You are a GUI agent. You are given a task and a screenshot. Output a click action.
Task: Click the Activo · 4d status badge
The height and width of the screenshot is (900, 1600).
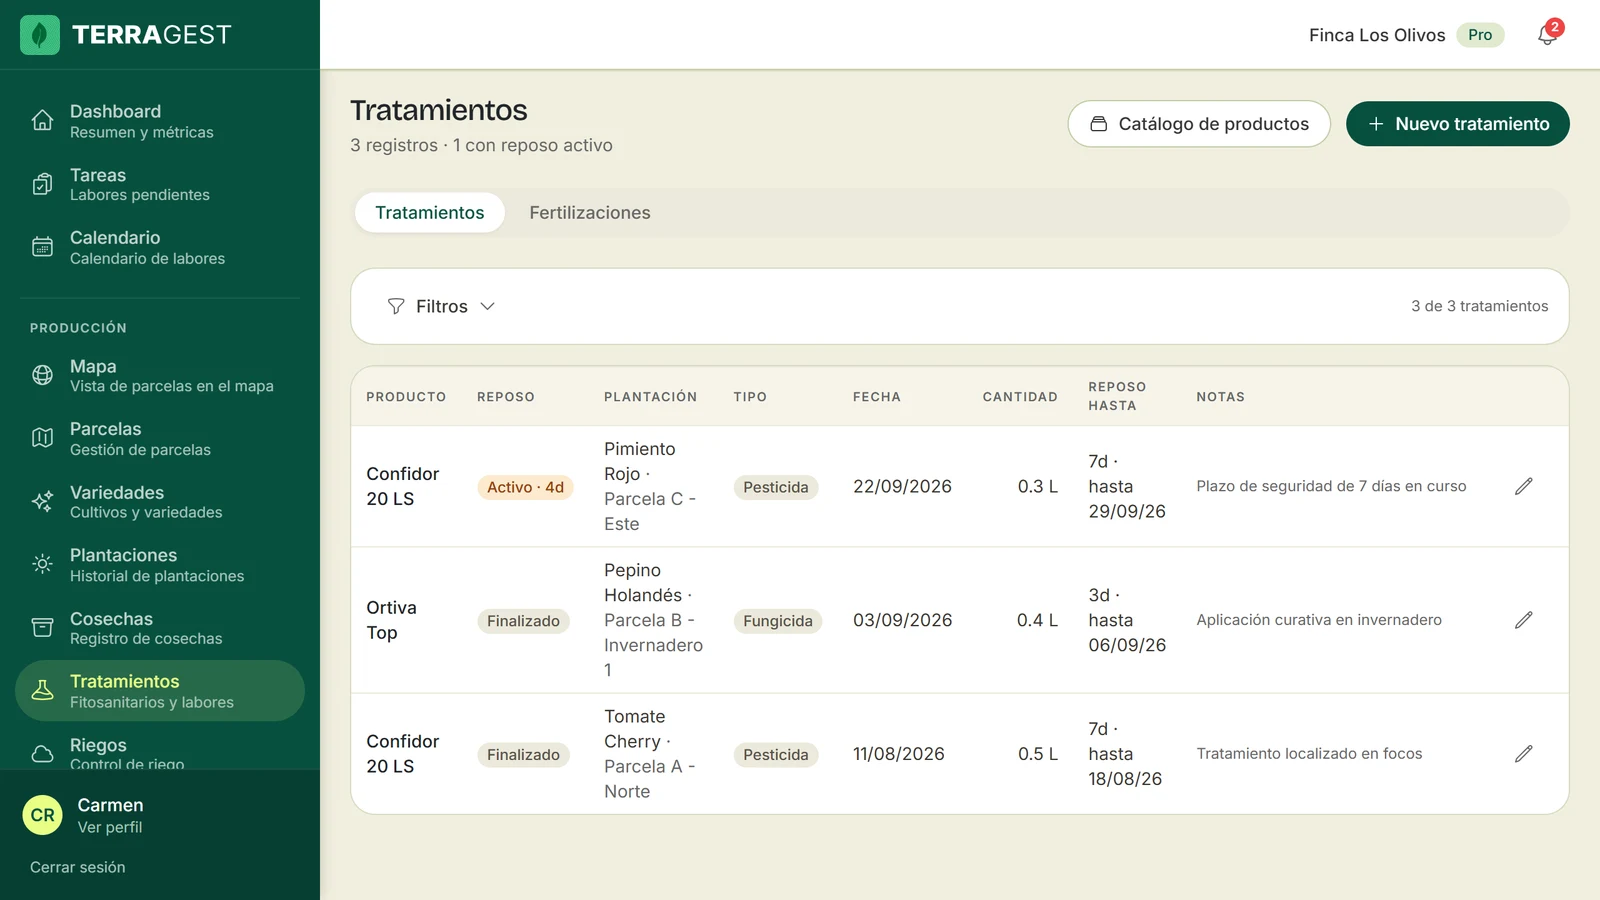(525, 487)
